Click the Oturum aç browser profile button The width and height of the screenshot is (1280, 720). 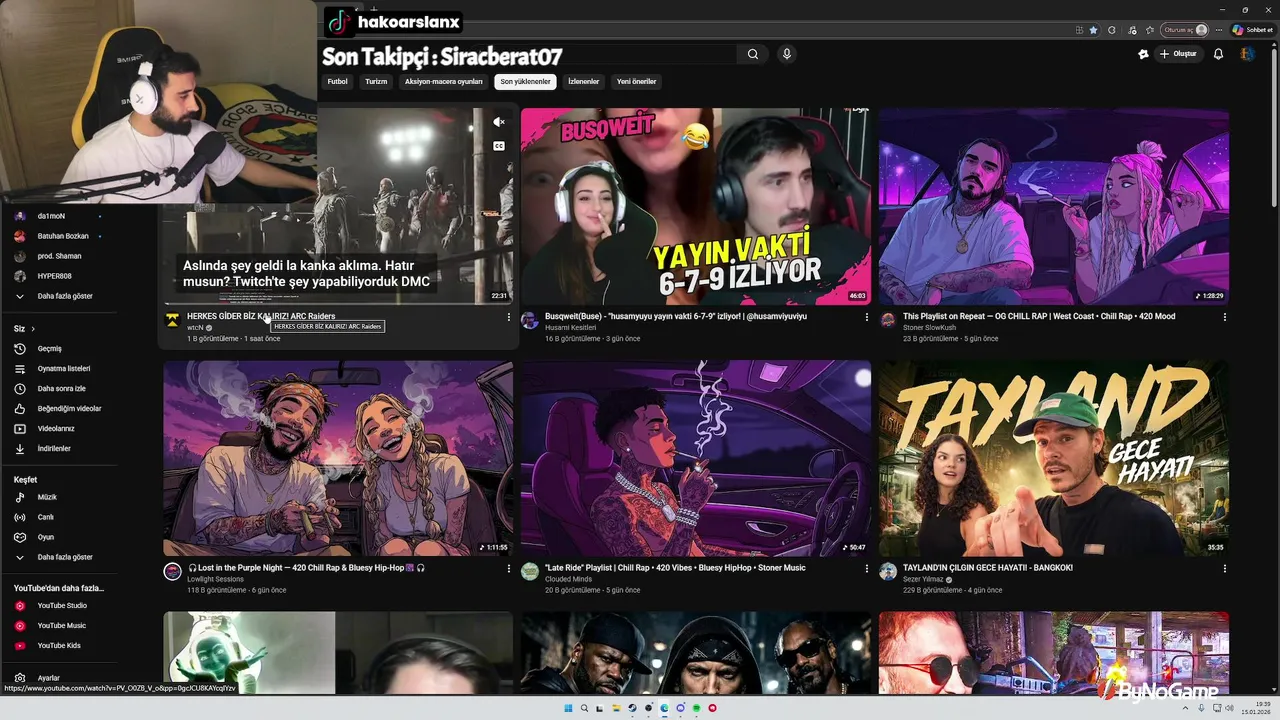(x=1184, y=30)
